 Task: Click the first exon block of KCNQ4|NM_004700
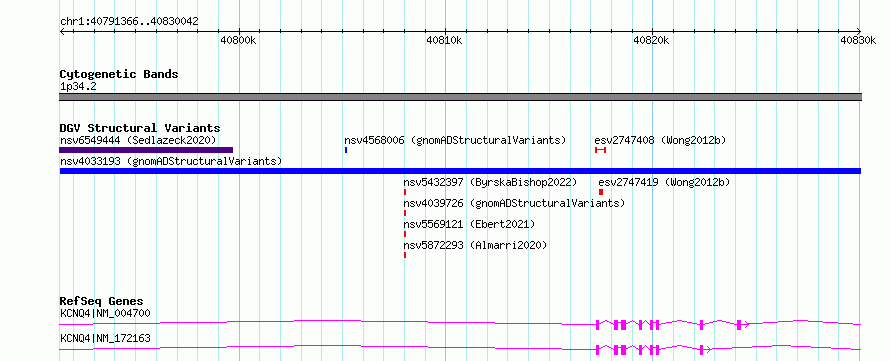coord(598,325)
